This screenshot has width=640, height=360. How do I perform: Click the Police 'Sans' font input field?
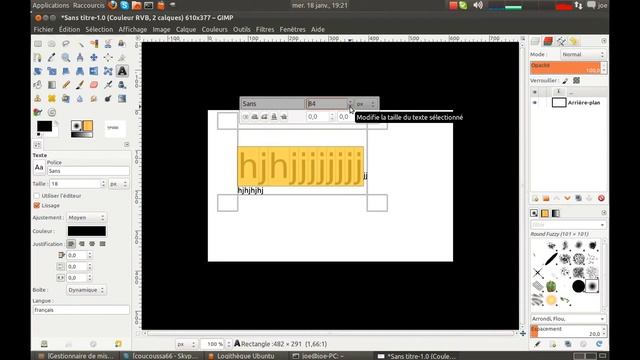click(88, 171)
